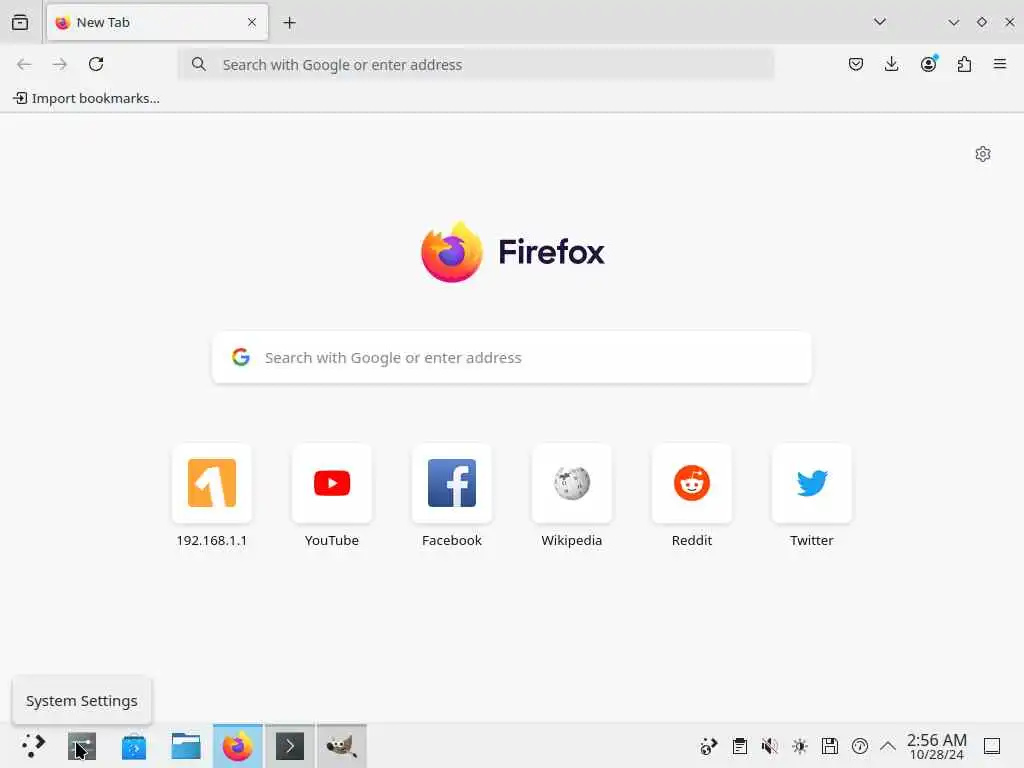Open the Downloads panel
Screen dimensions: 1024x768
(891, 64)
